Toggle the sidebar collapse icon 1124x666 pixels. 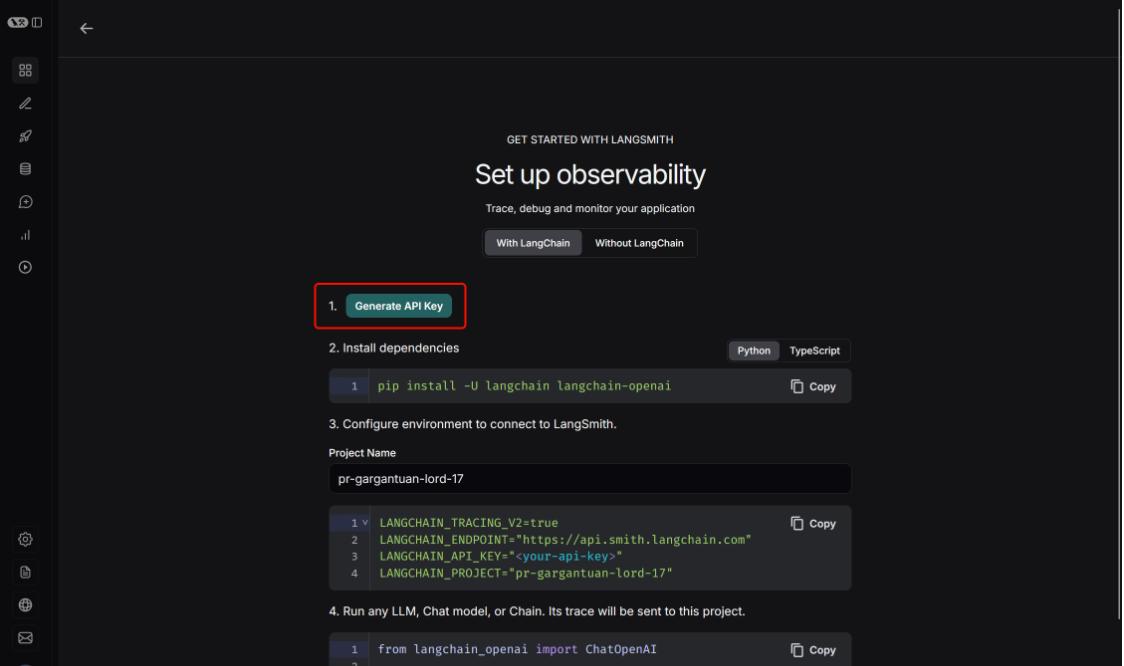(37, 22)
